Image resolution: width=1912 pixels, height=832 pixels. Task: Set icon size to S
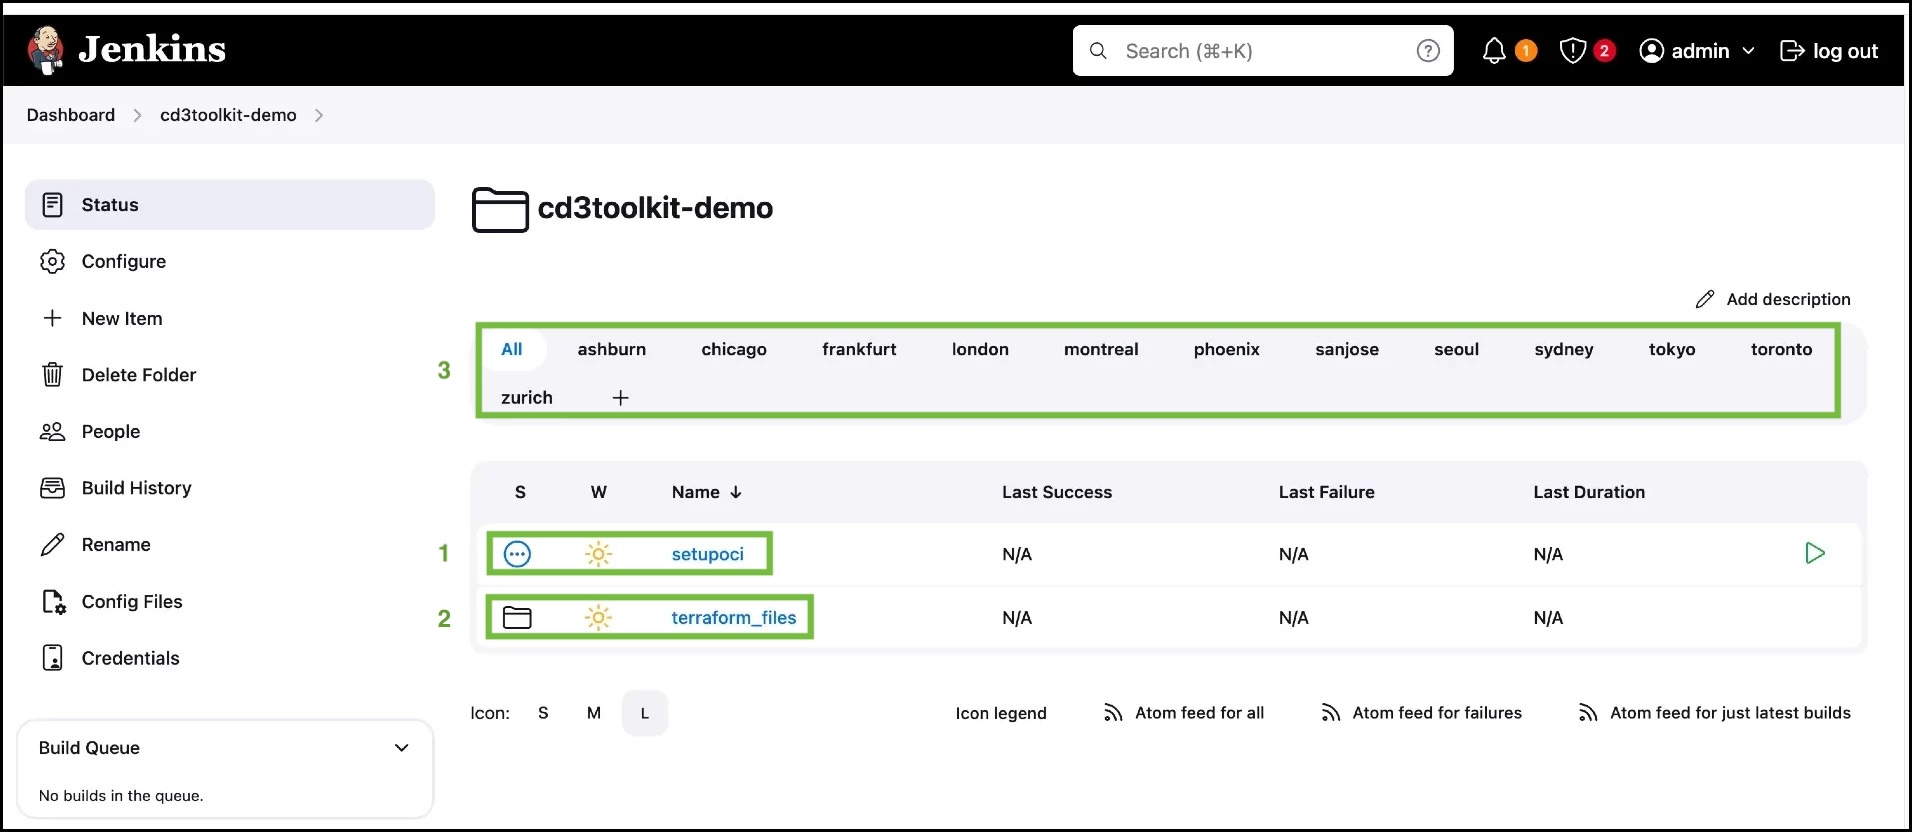pos(543,713)
